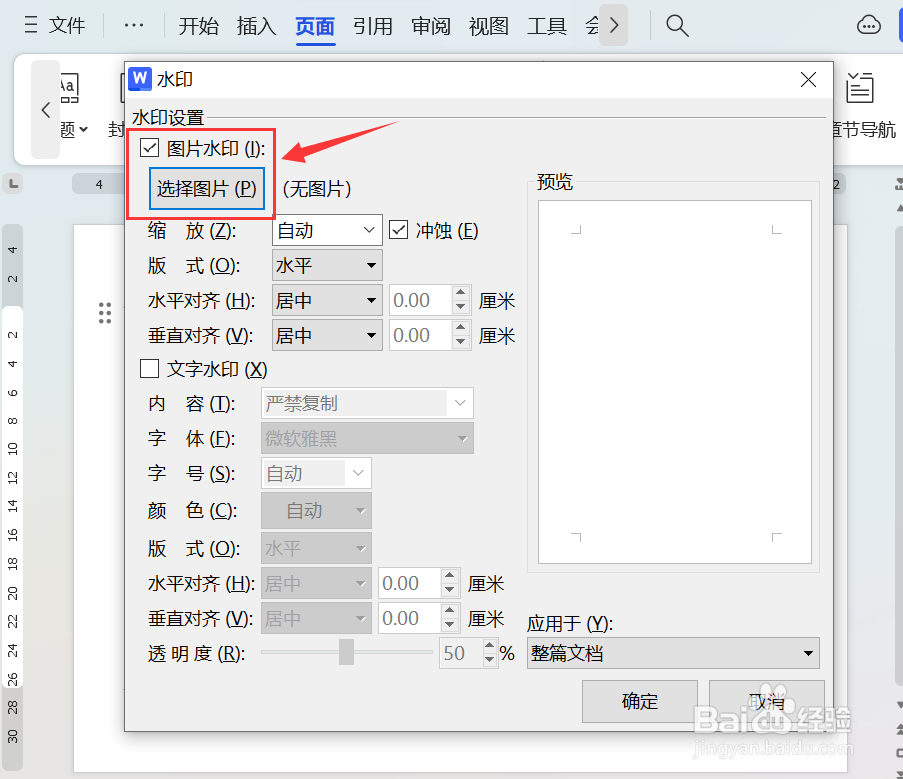Click the WPS Writer icon in the dialog title
Image resolution: width=903 pixels, height=779 pixels.
coord(139,78)
